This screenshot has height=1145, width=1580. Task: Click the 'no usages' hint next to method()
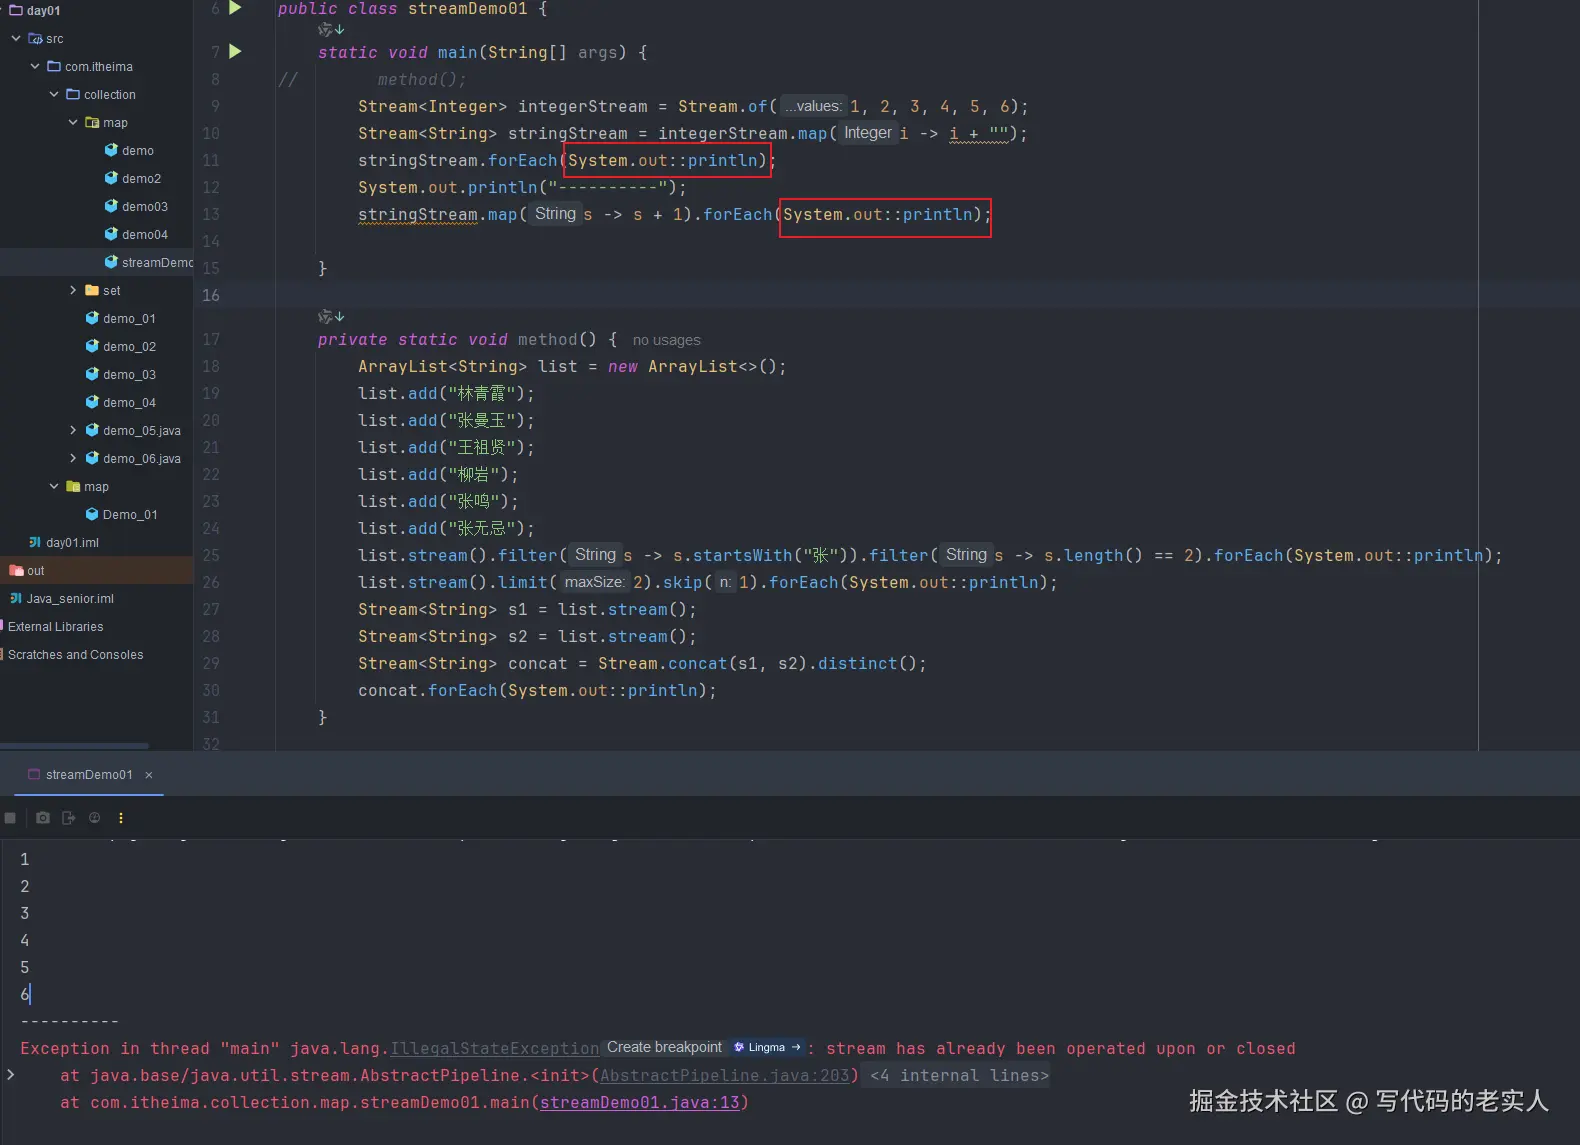coord(667,340)
